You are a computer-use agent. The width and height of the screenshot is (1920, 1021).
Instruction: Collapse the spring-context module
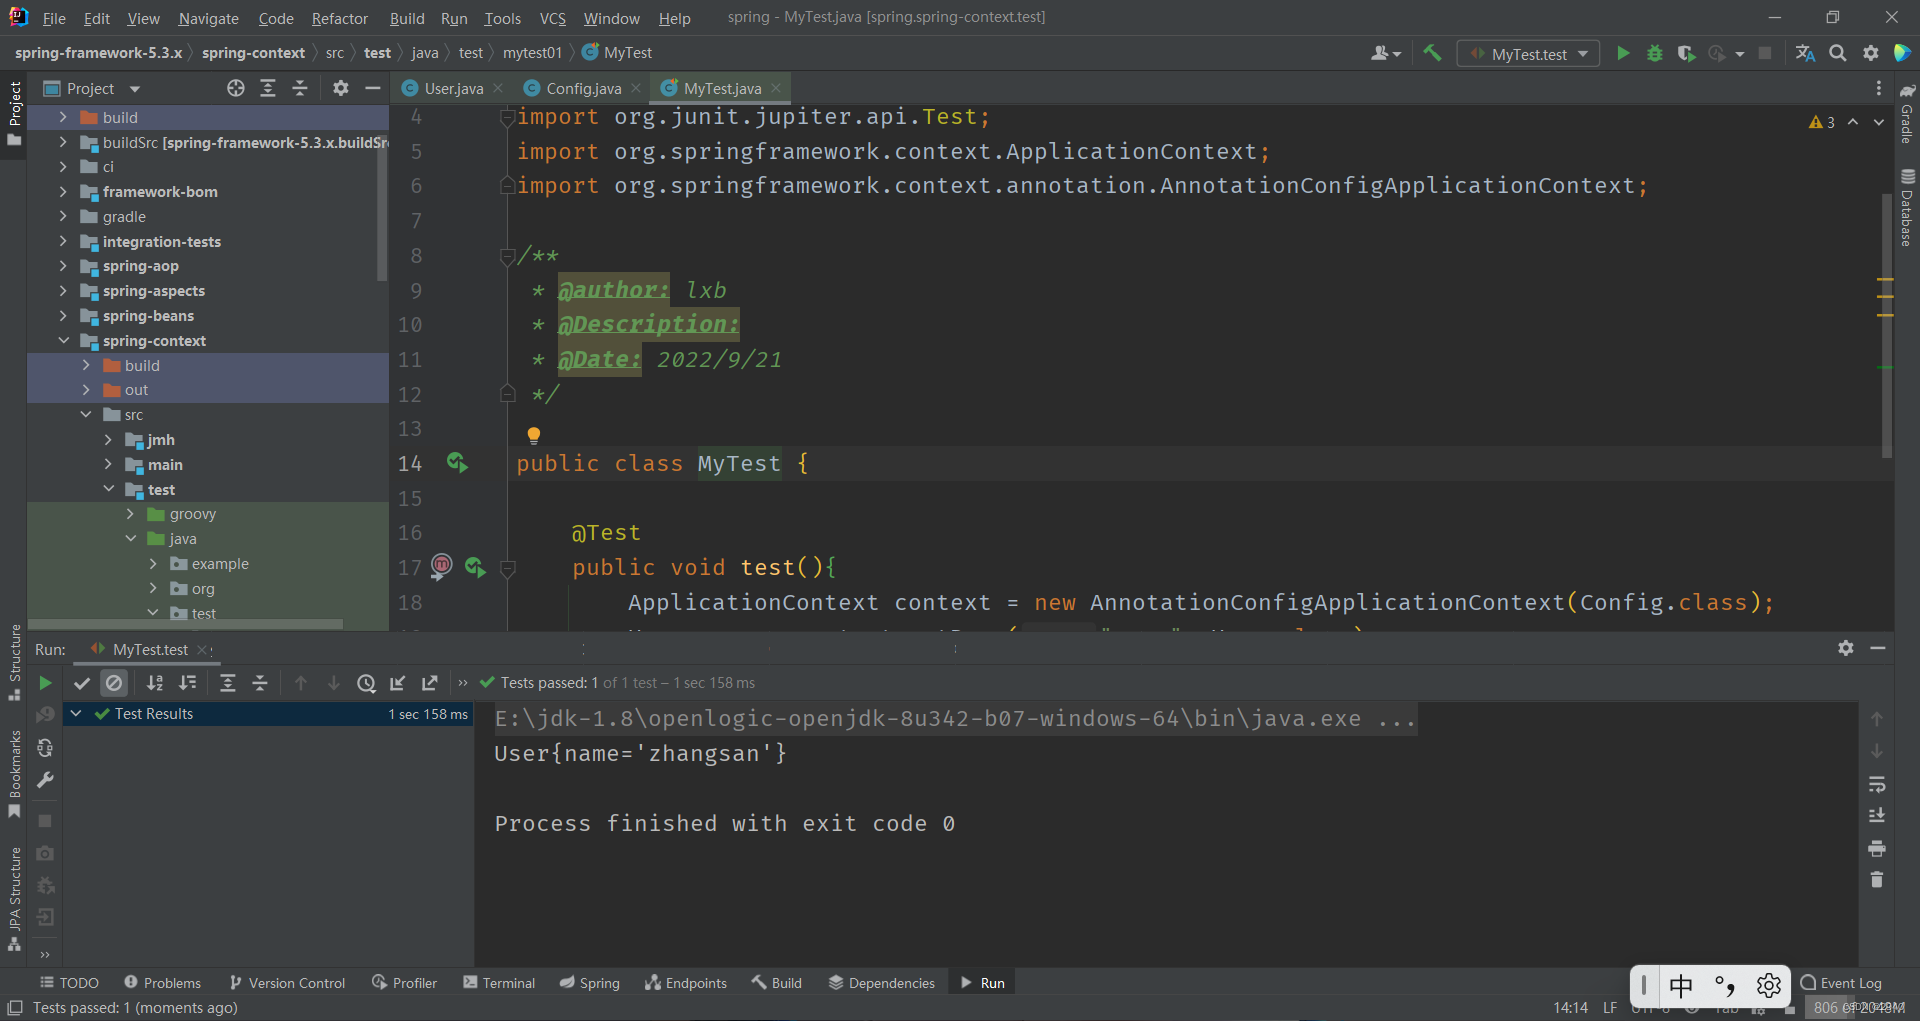click(63, 341)
